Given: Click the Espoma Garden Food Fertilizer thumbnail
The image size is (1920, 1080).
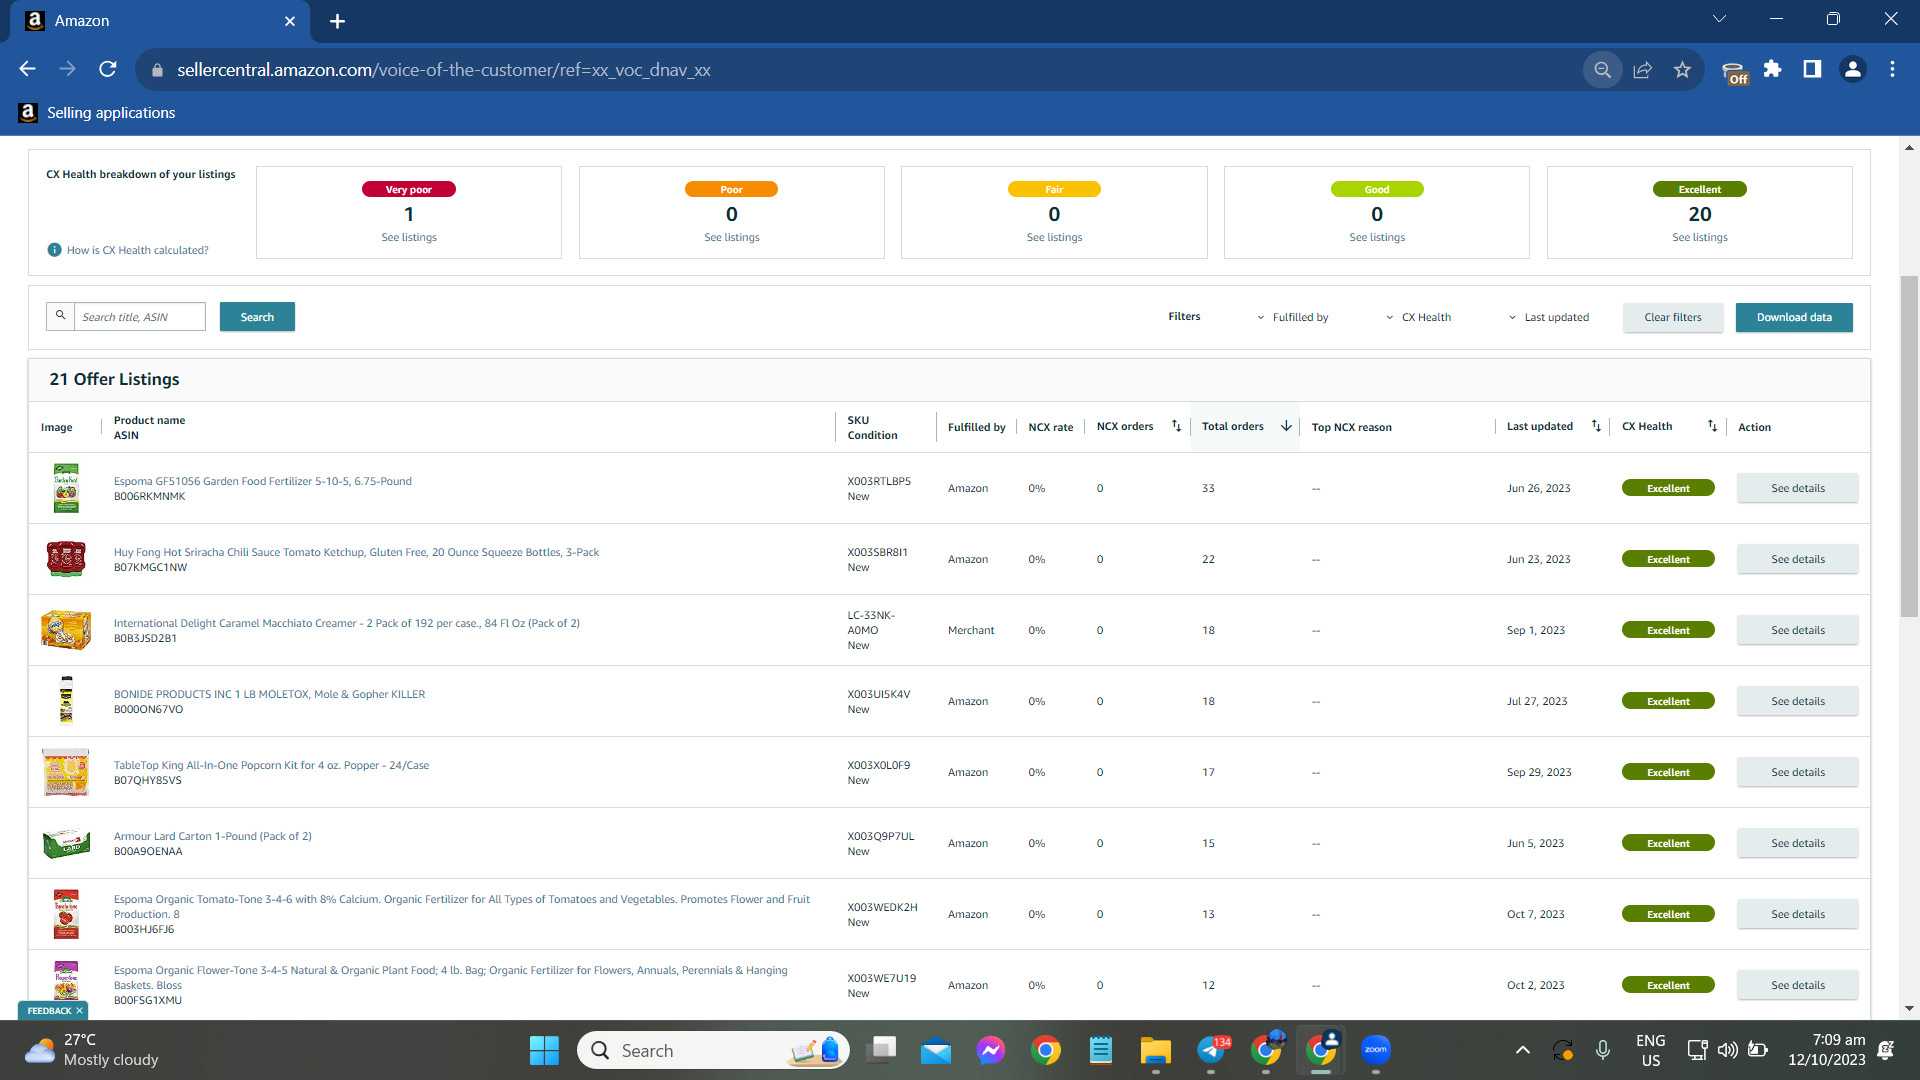Looking at the screenshot, I should (66, 488).
